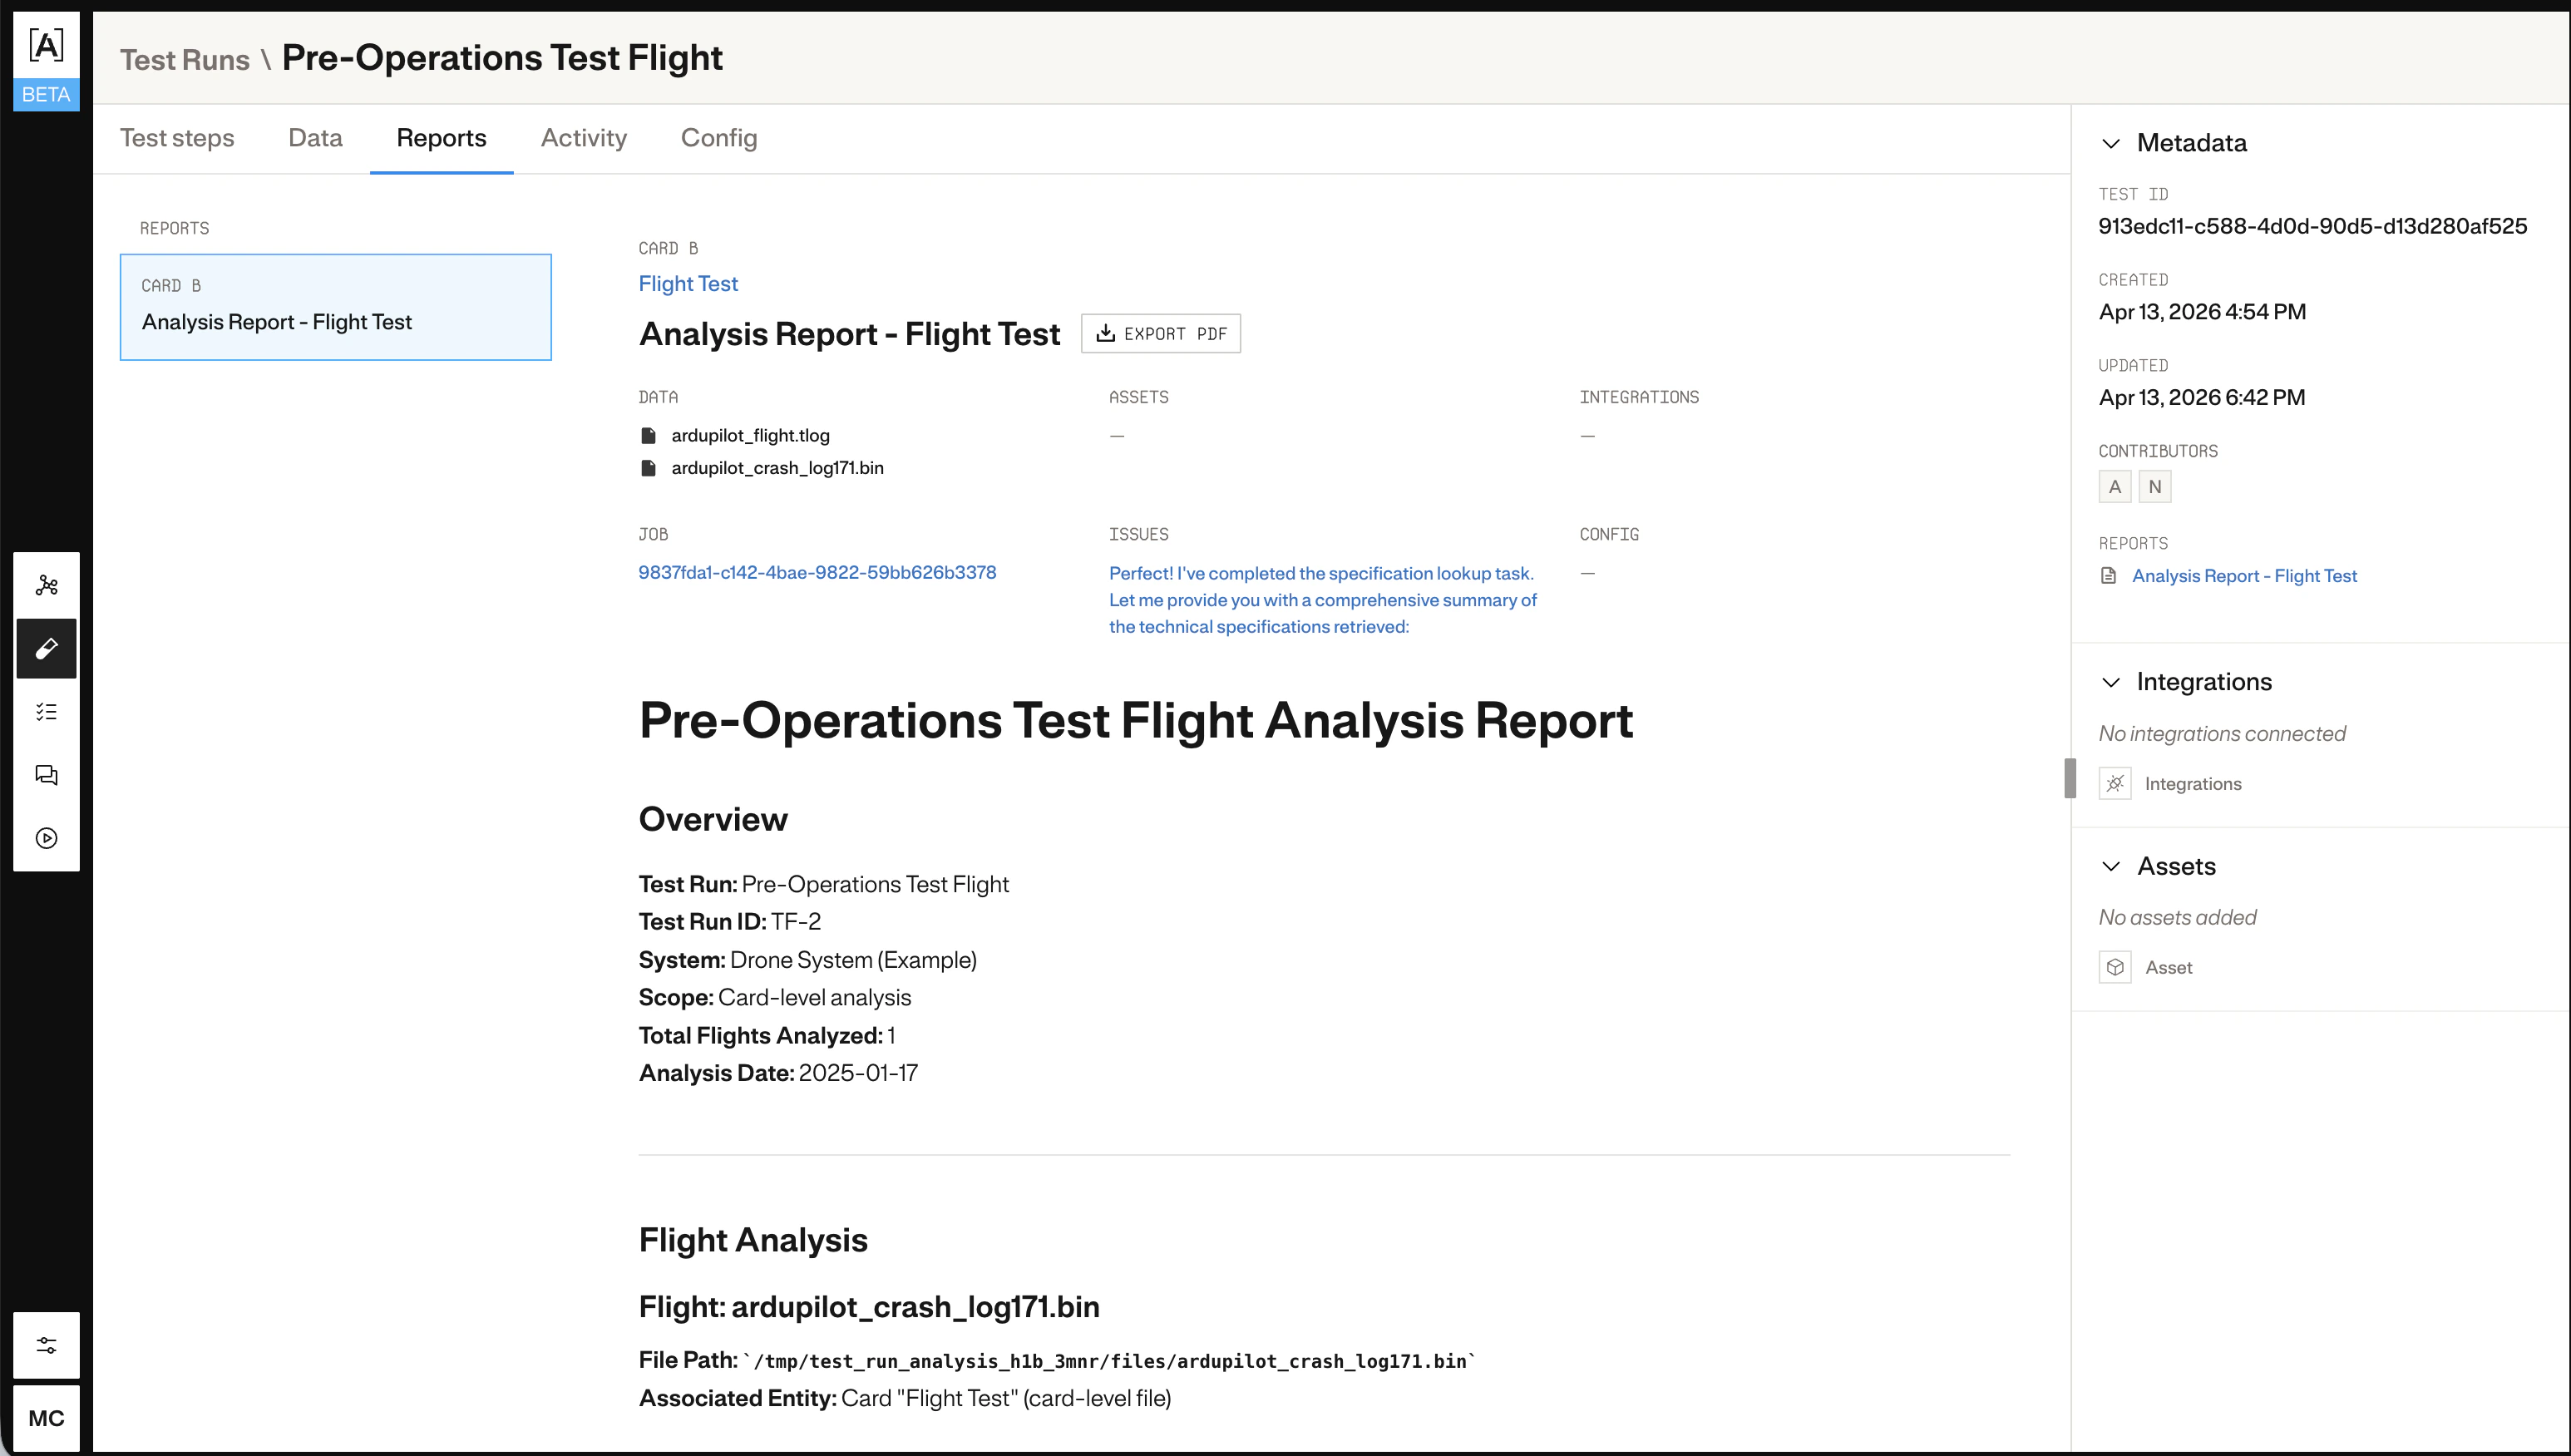
Task: Collapse the Metadata section
Action: 2110,143
